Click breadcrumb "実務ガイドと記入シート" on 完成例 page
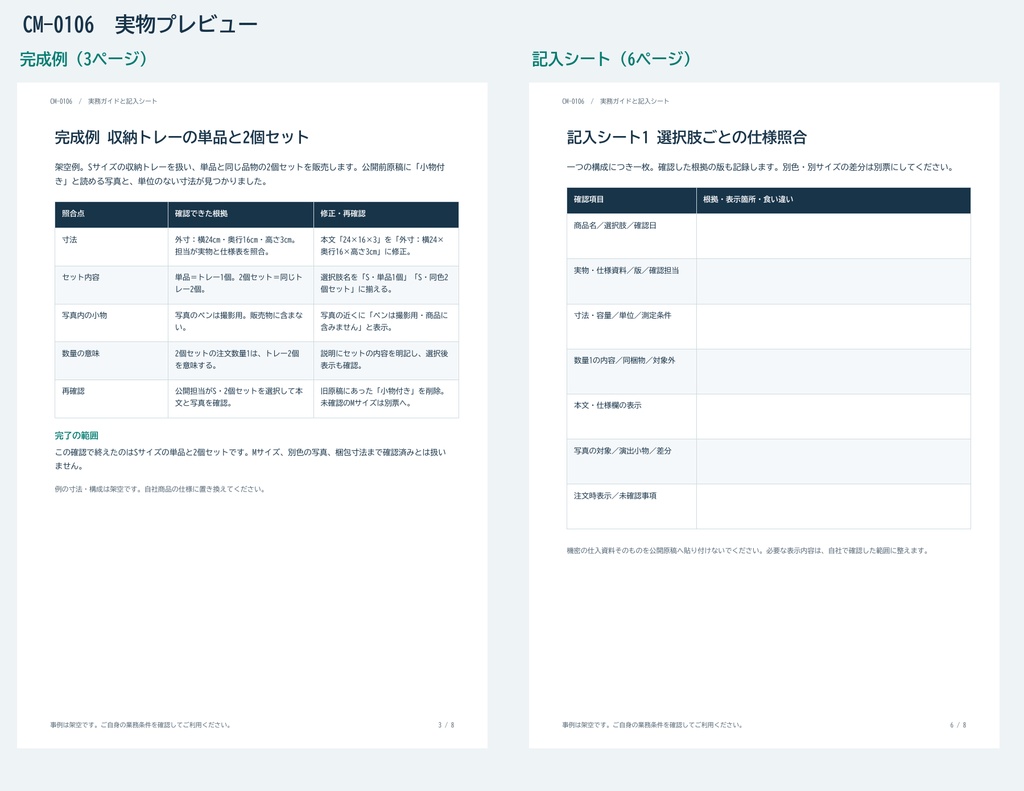This screenshot has height=791, width=1024. coord(122,101)
